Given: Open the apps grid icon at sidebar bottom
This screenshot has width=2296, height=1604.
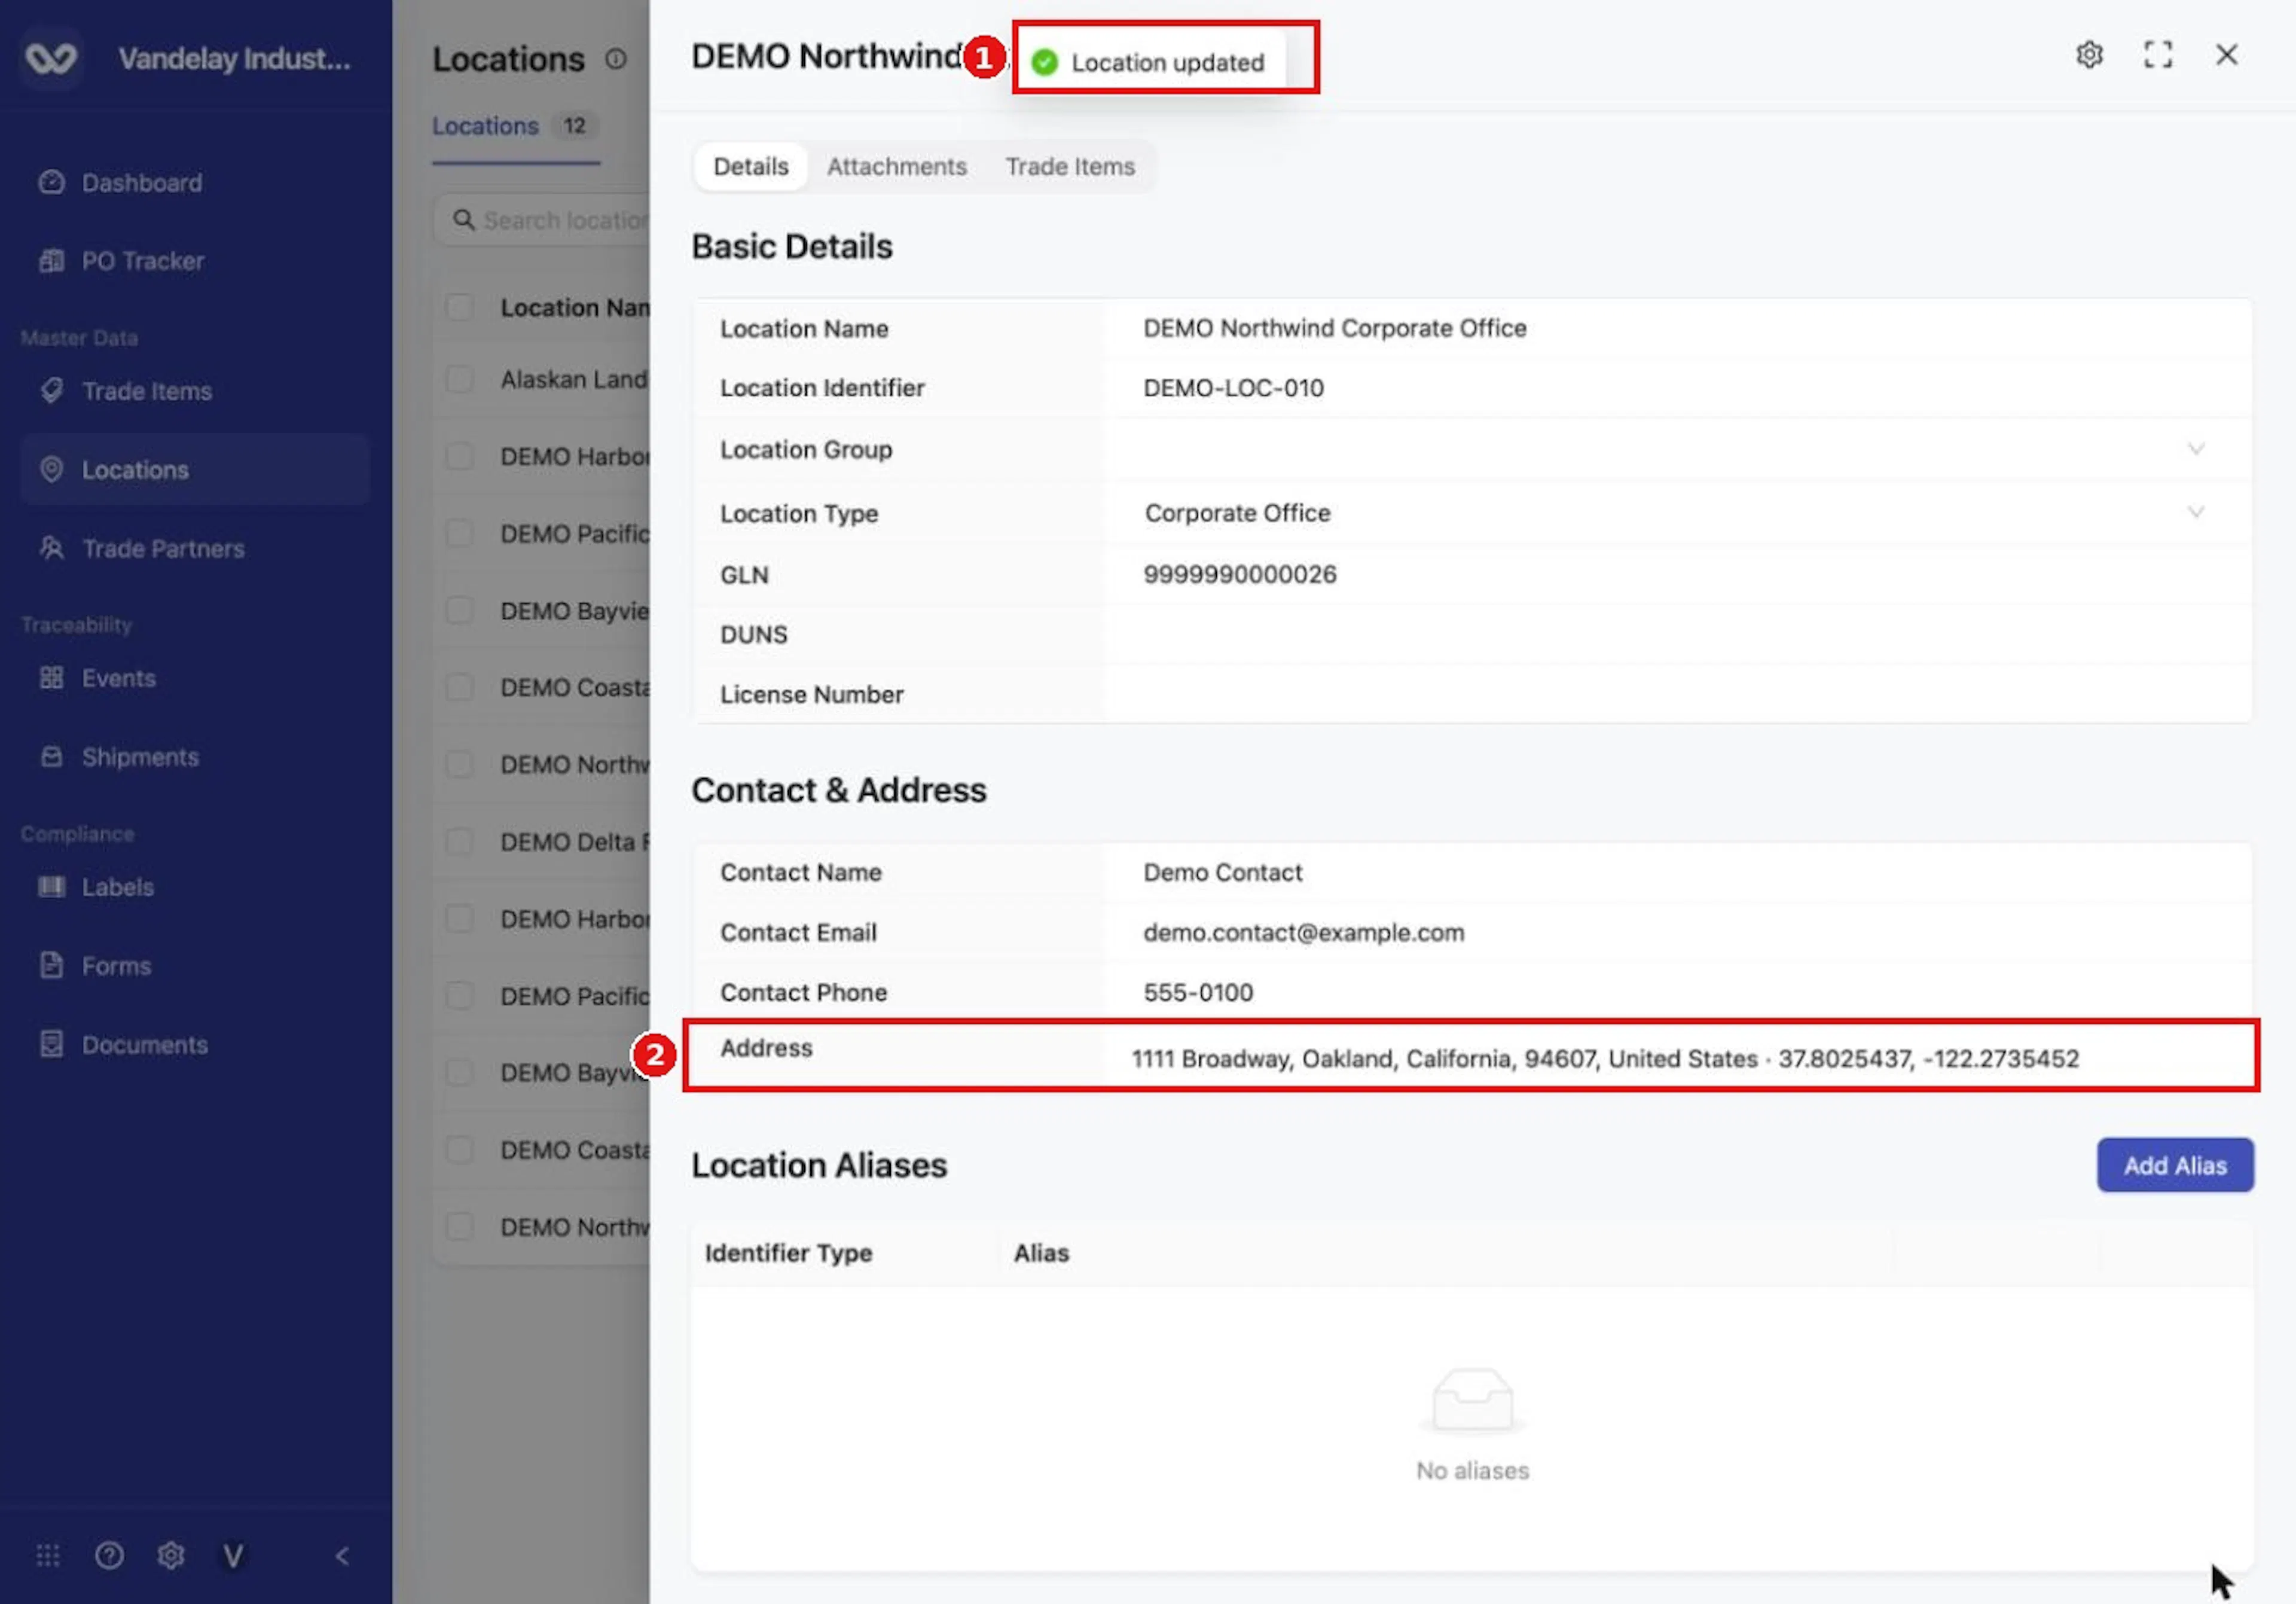Looking at the screenshot, I should [x=48, y=1556].
